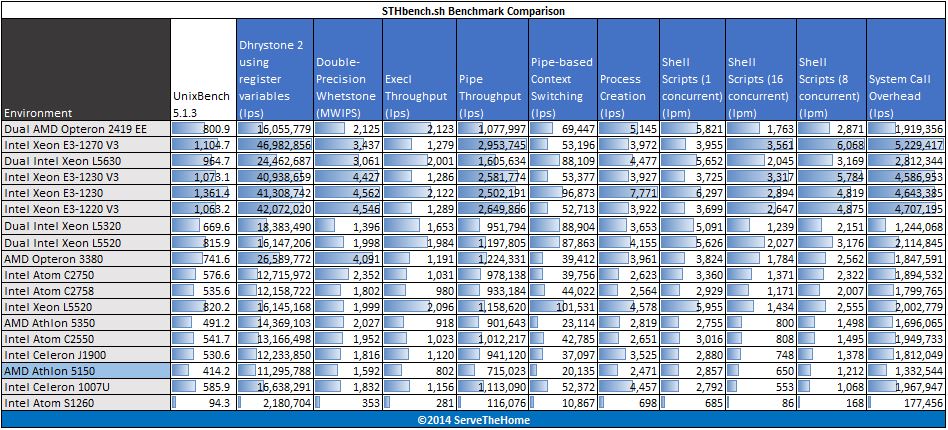Click the 'Shell Scripts (8 concurrent)' header
948x430 pixels.
(831, 69)
